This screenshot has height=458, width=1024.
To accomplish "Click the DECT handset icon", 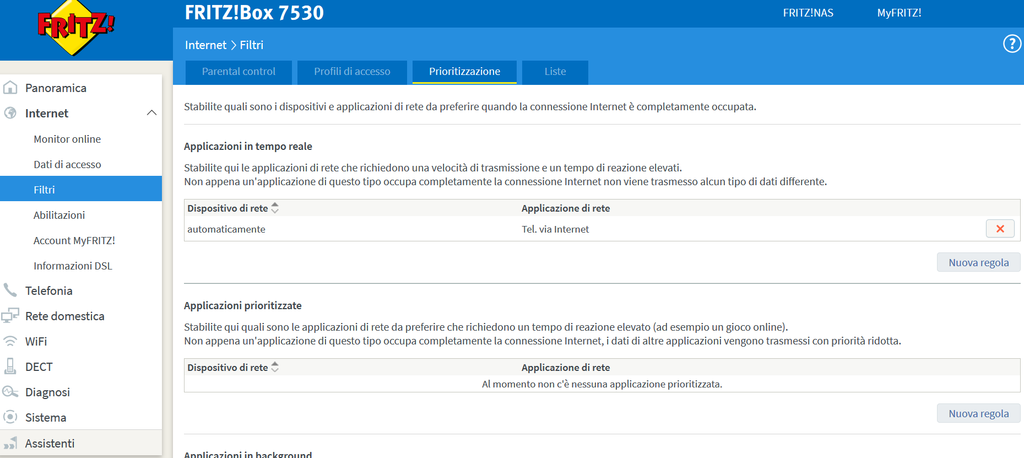I will click(10, 366).
